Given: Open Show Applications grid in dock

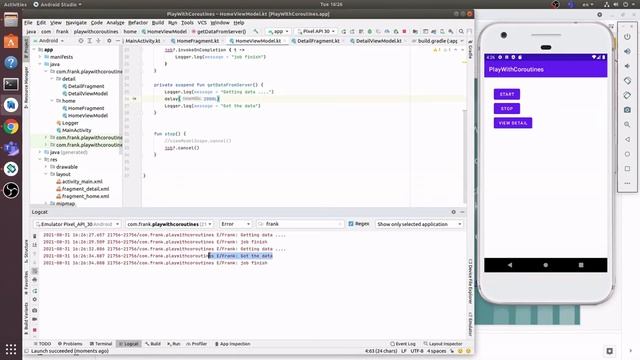Looking at the screenshot, I should 11,349.
